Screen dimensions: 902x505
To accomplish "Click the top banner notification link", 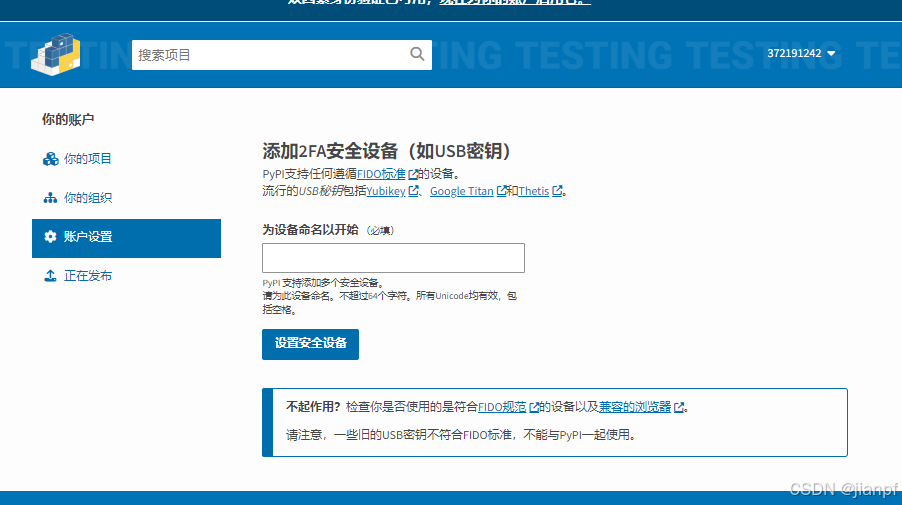I will (x=515, y=2).
